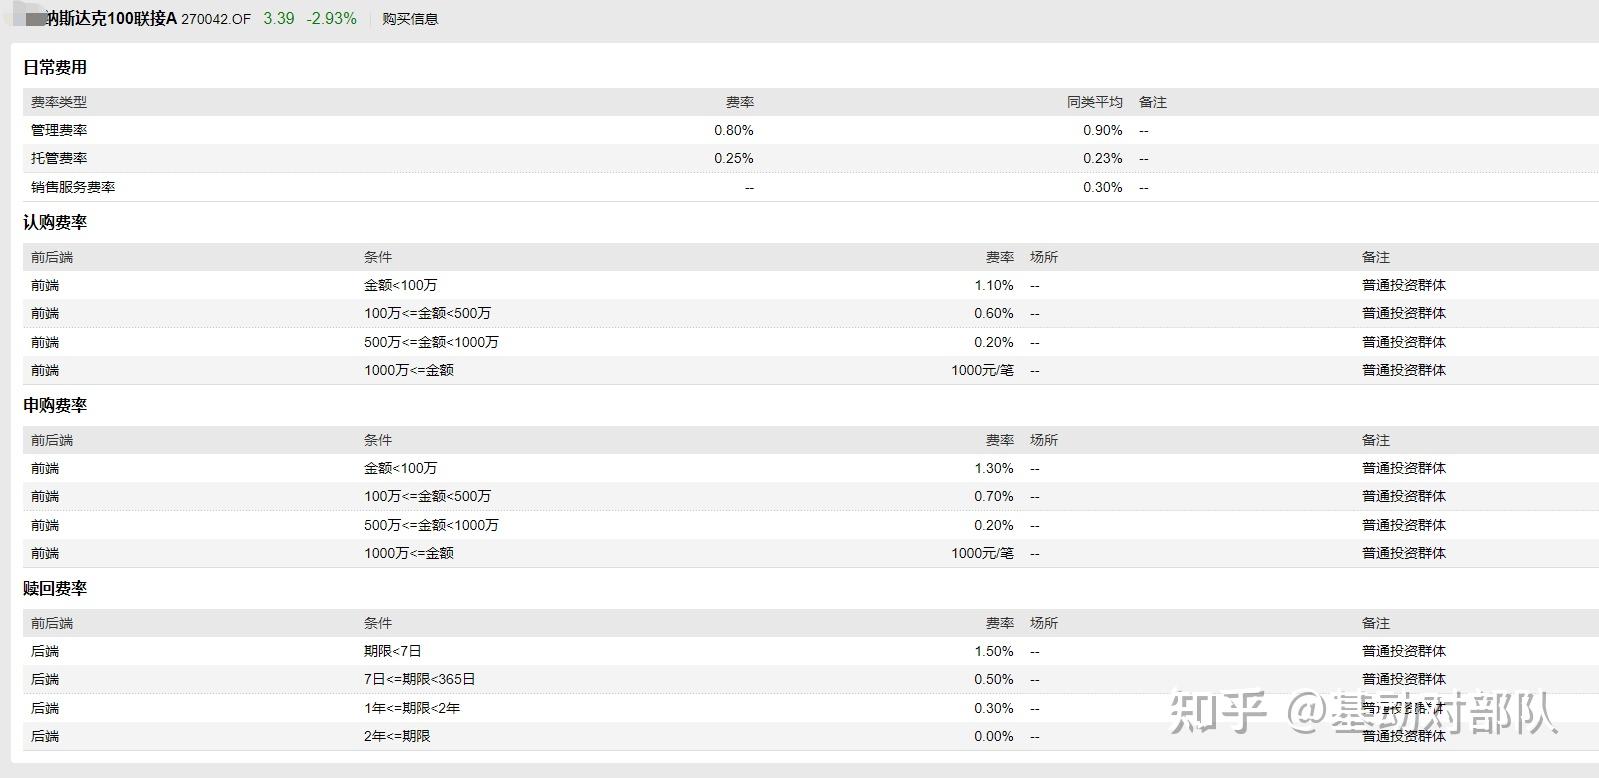Click the 1.10% subscription fee rate
Viewport: 1599px width, 778px height.
point(994,285)
